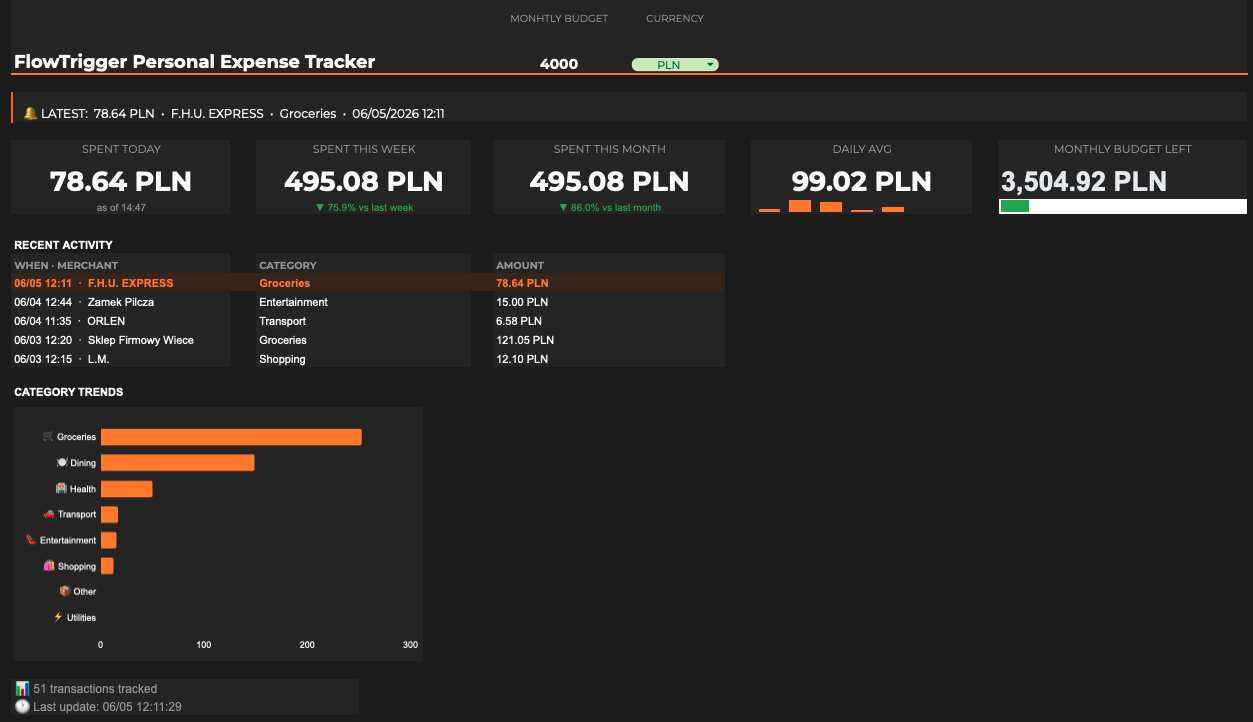
Task: Click the CATEGORY column header
Action: tap(288, 265)
